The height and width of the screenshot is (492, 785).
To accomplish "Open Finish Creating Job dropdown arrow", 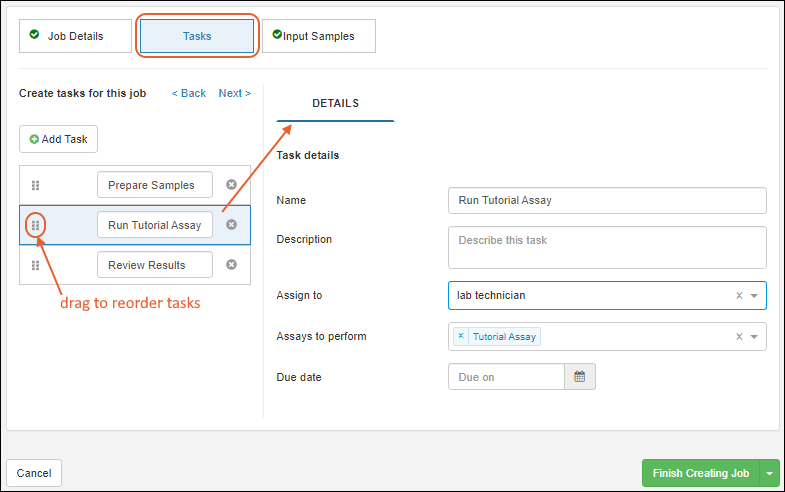I will click(x=769, y=473).
